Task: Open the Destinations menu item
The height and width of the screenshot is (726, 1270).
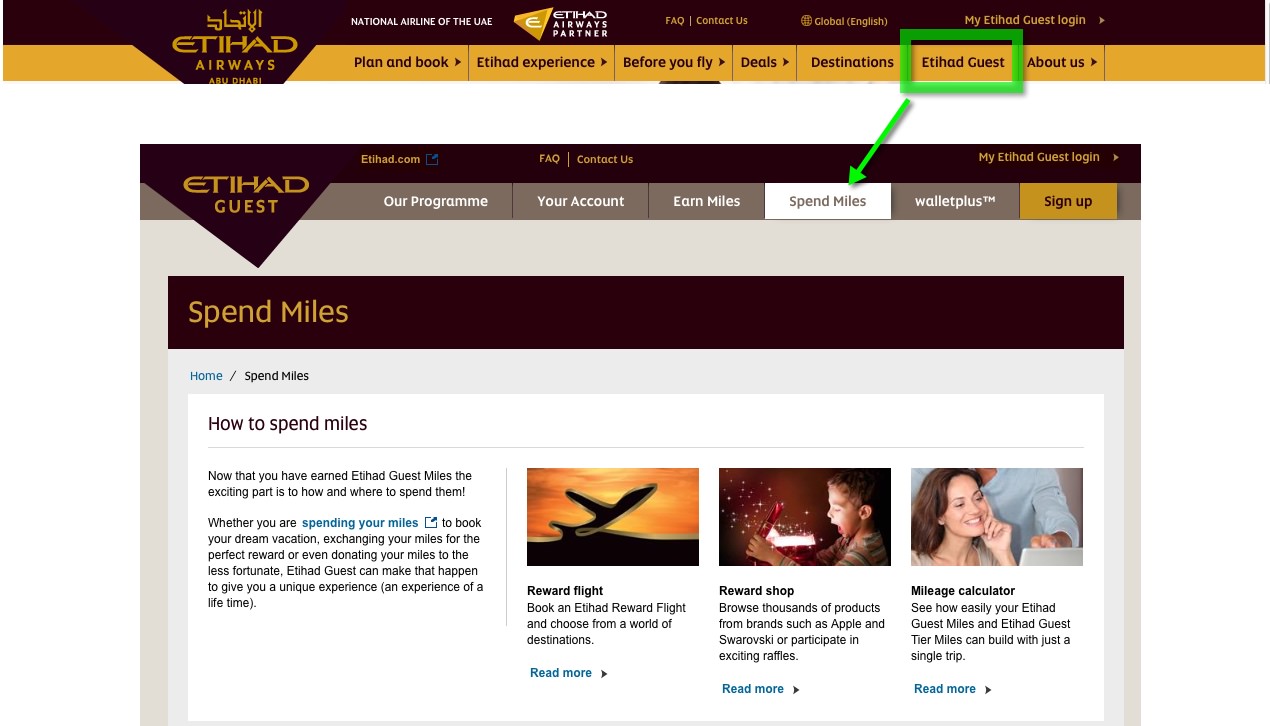Action: point(852,62)
